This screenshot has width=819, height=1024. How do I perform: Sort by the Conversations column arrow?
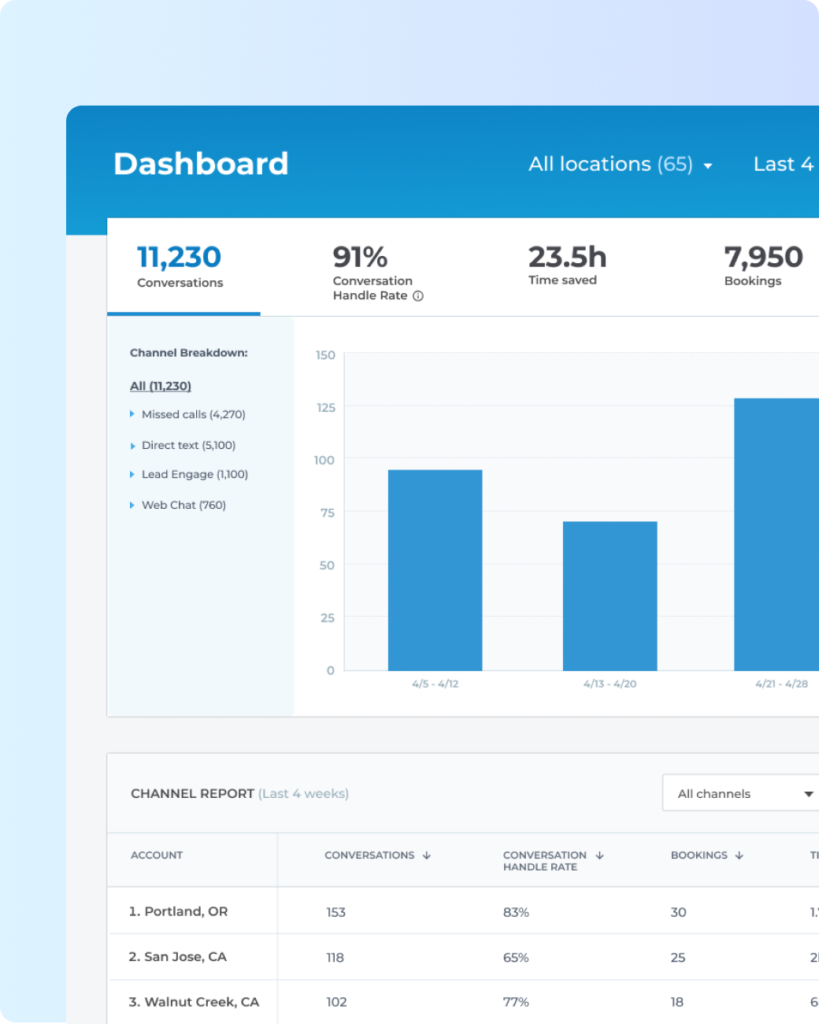pyautogui.click(x=426, y=856)
